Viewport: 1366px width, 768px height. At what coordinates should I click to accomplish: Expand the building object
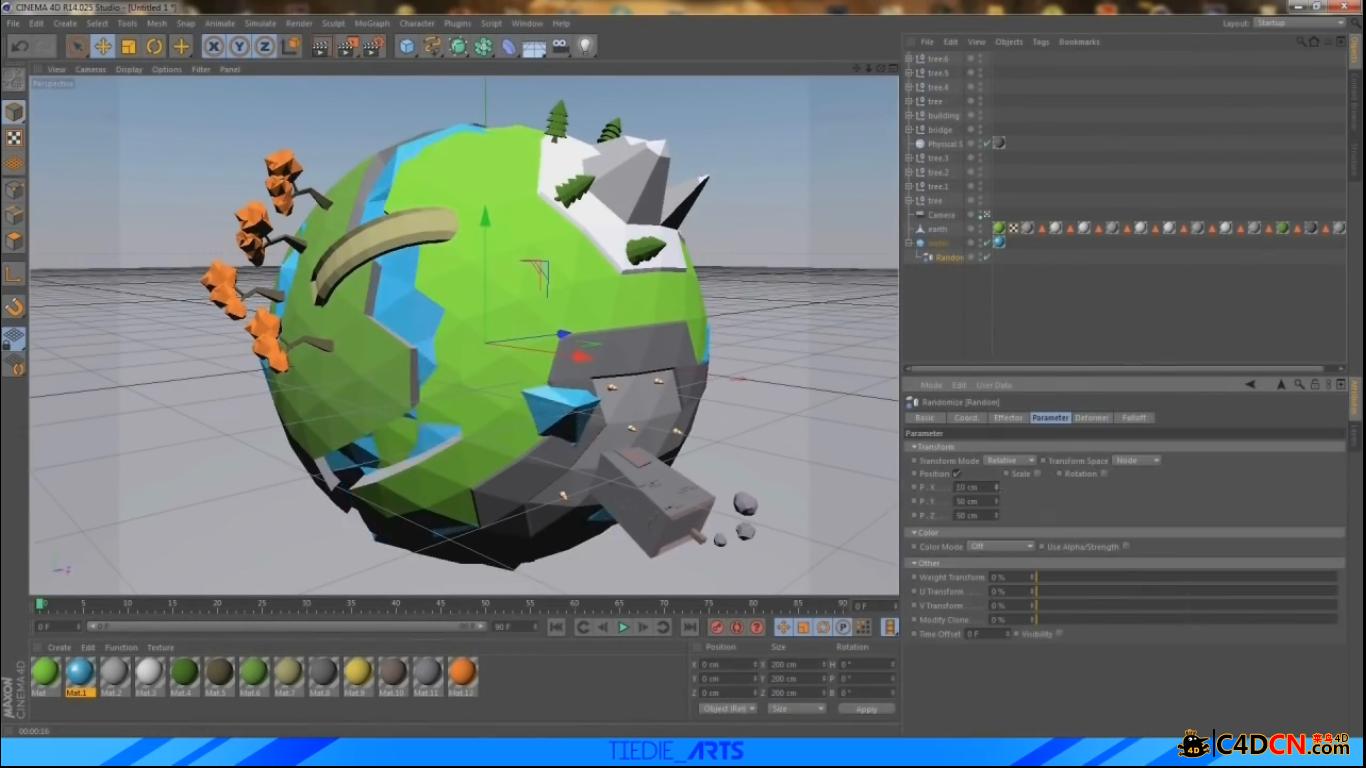click(909, 115)
